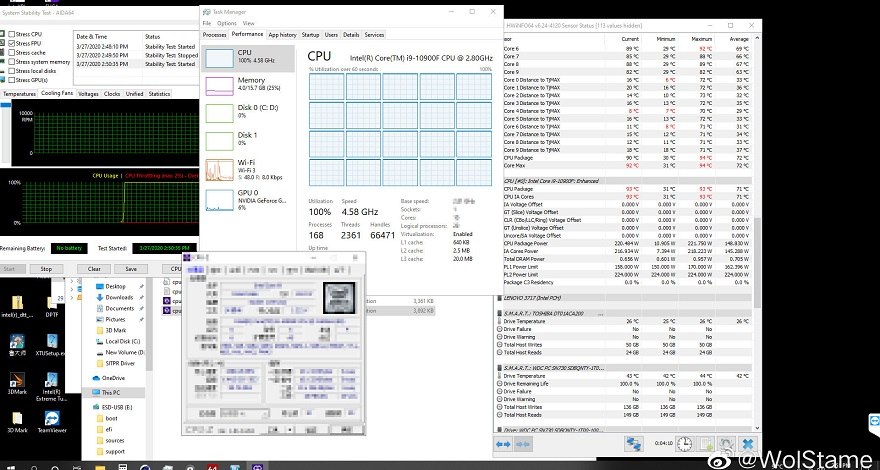Screen dimensions: 880x470
Task: Open File Explorer from the taskbar
Action: (100, 467)
